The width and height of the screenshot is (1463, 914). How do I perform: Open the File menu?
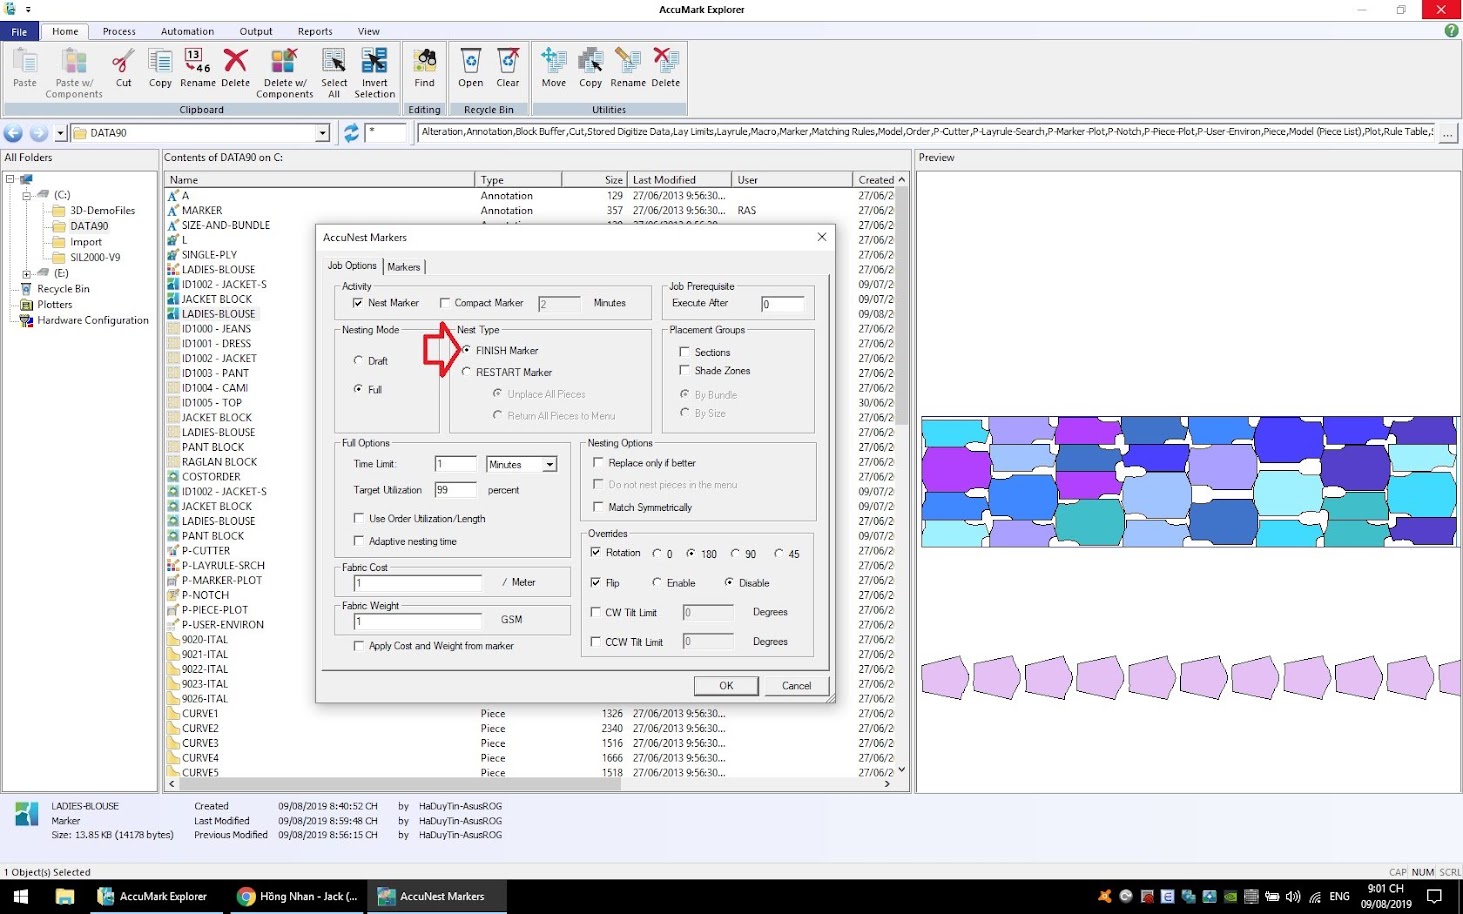click(19, 31)
